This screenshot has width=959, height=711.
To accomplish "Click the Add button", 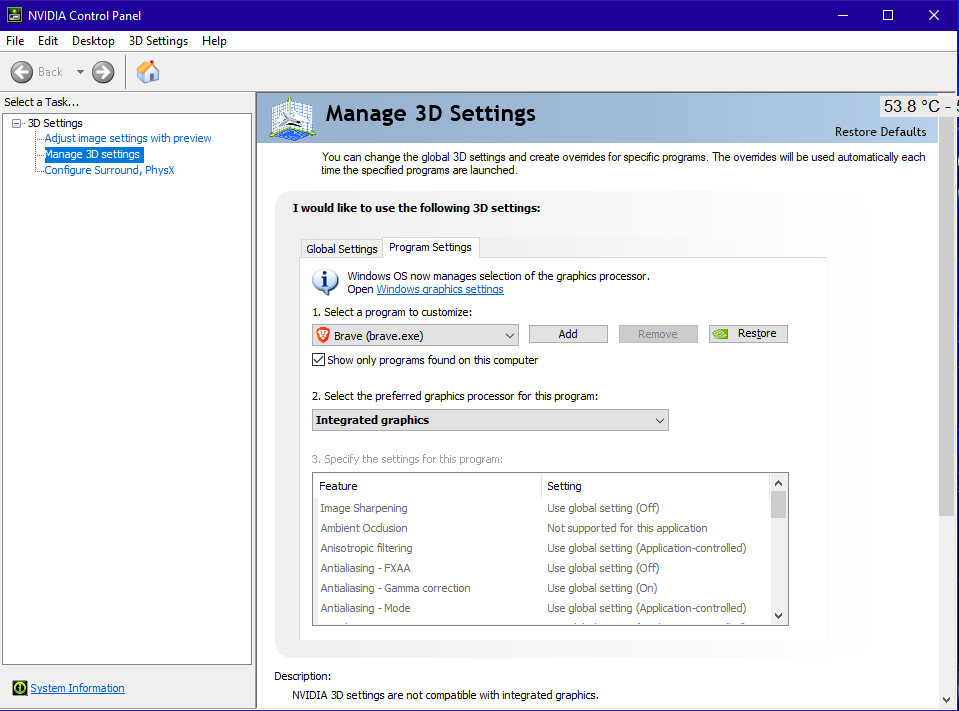I will click(x=568, y=334).
